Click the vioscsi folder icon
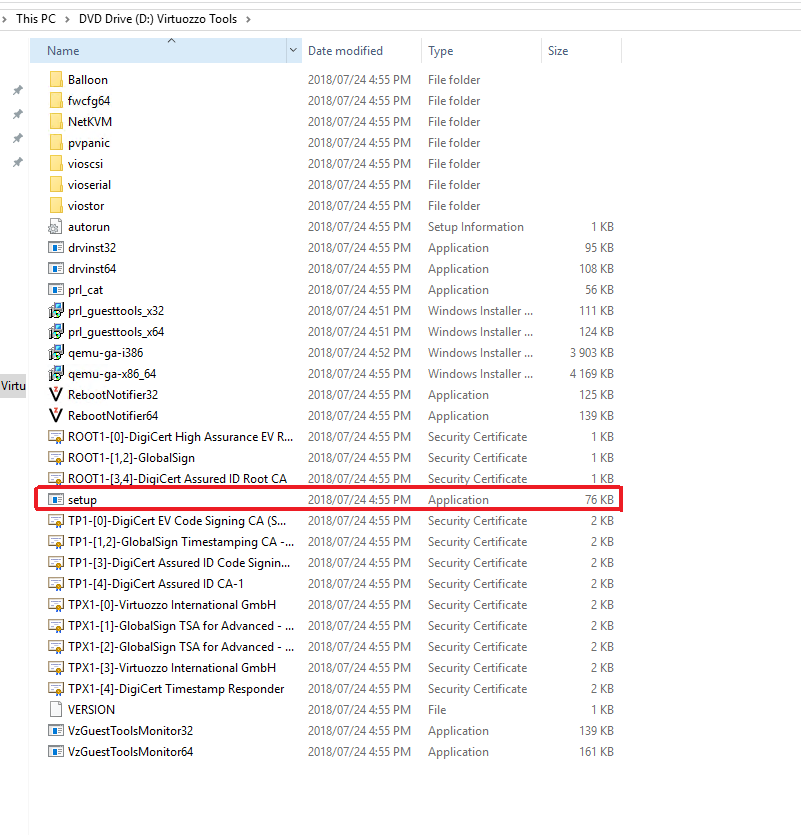Viewport: 801px width, 835px height. [56, 163]
